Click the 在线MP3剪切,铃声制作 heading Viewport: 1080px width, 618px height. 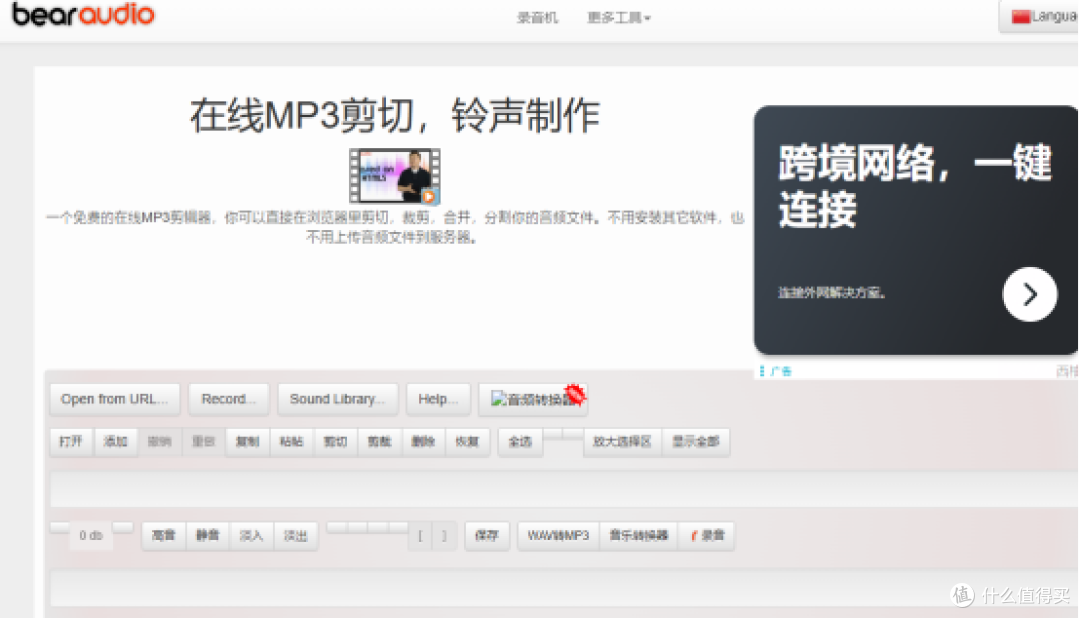395,116
